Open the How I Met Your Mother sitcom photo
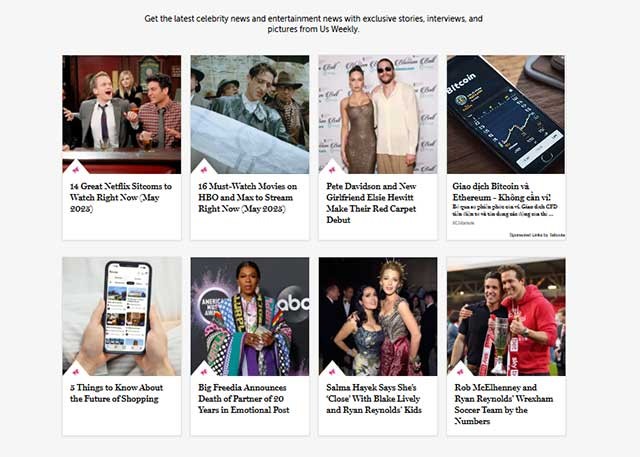Screen dimensions: 640x457 [122, 115]
